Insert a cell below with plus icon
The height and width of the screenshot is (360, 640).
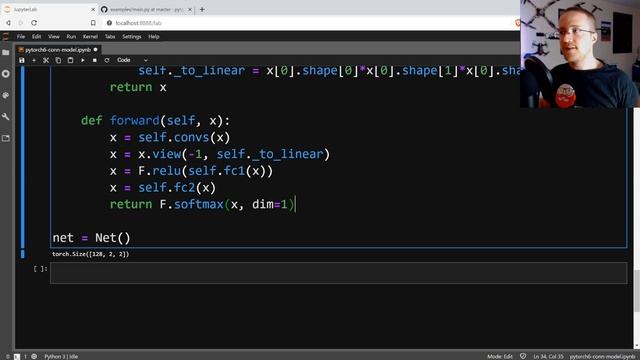coord(34,60)
